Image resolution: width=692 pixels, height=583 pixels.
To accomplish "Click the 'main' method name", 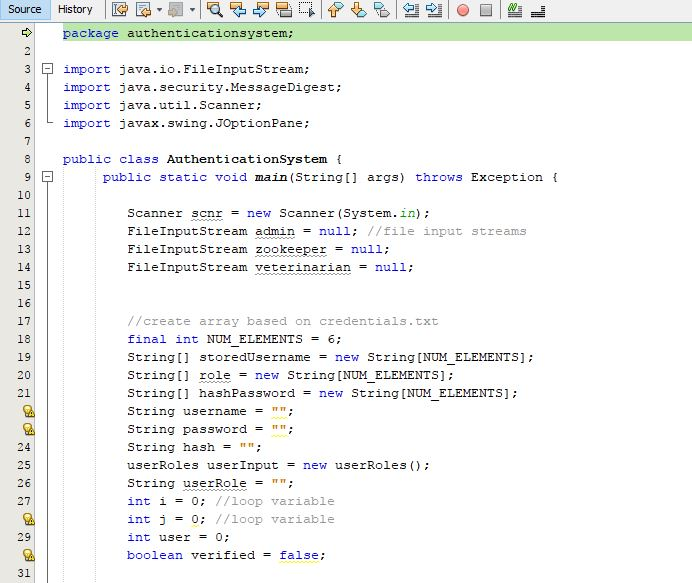I will (271, 177).
